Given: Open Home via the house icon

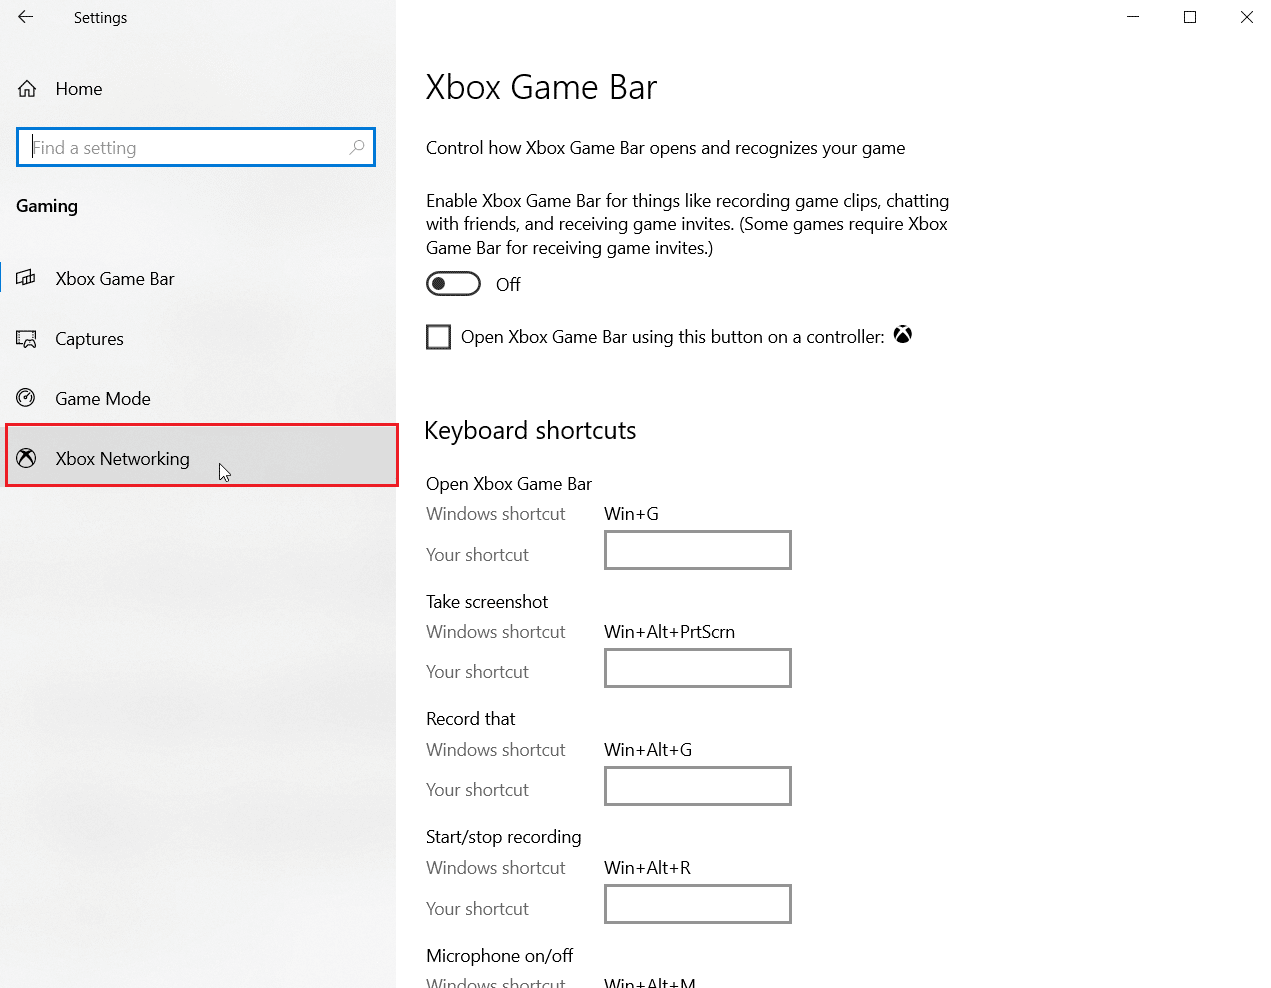Looking at the screenshot, I should 27,89.
